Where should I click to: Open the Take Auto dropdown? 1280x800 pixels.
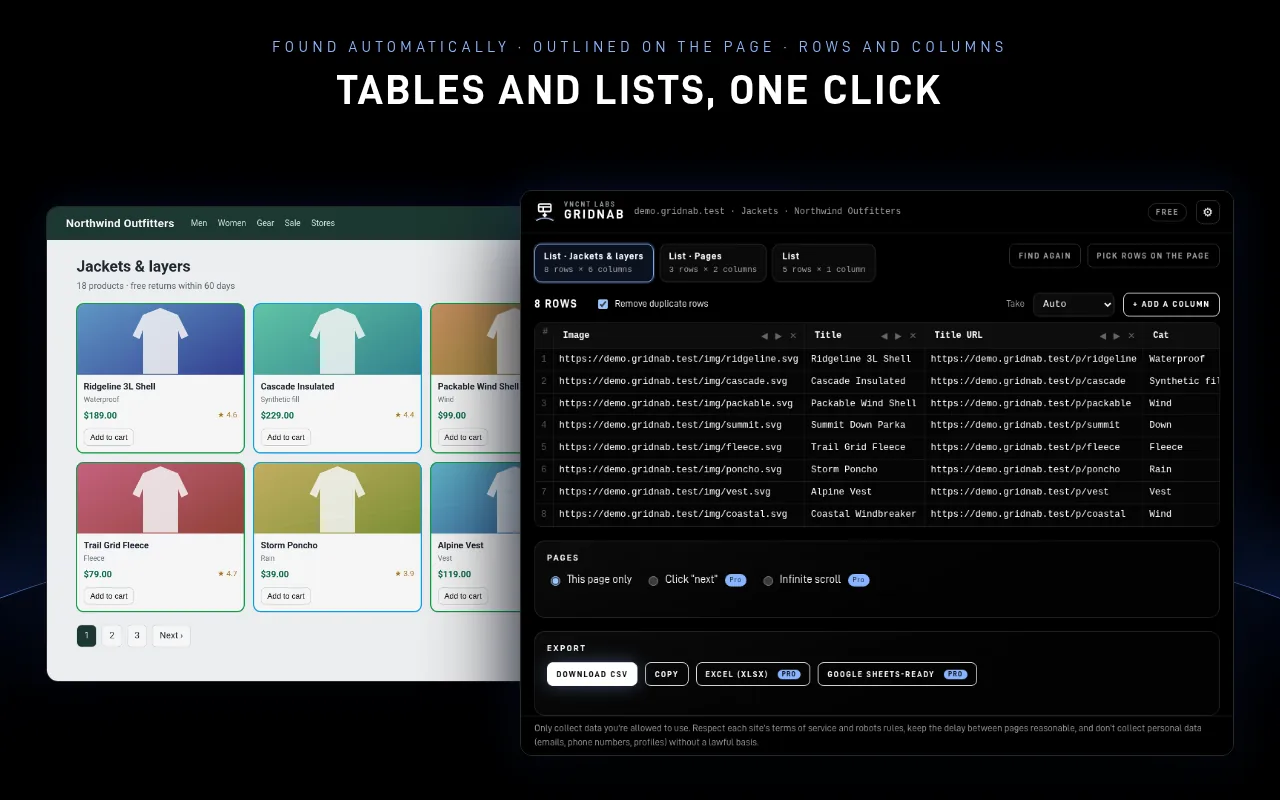(1074, 304)
